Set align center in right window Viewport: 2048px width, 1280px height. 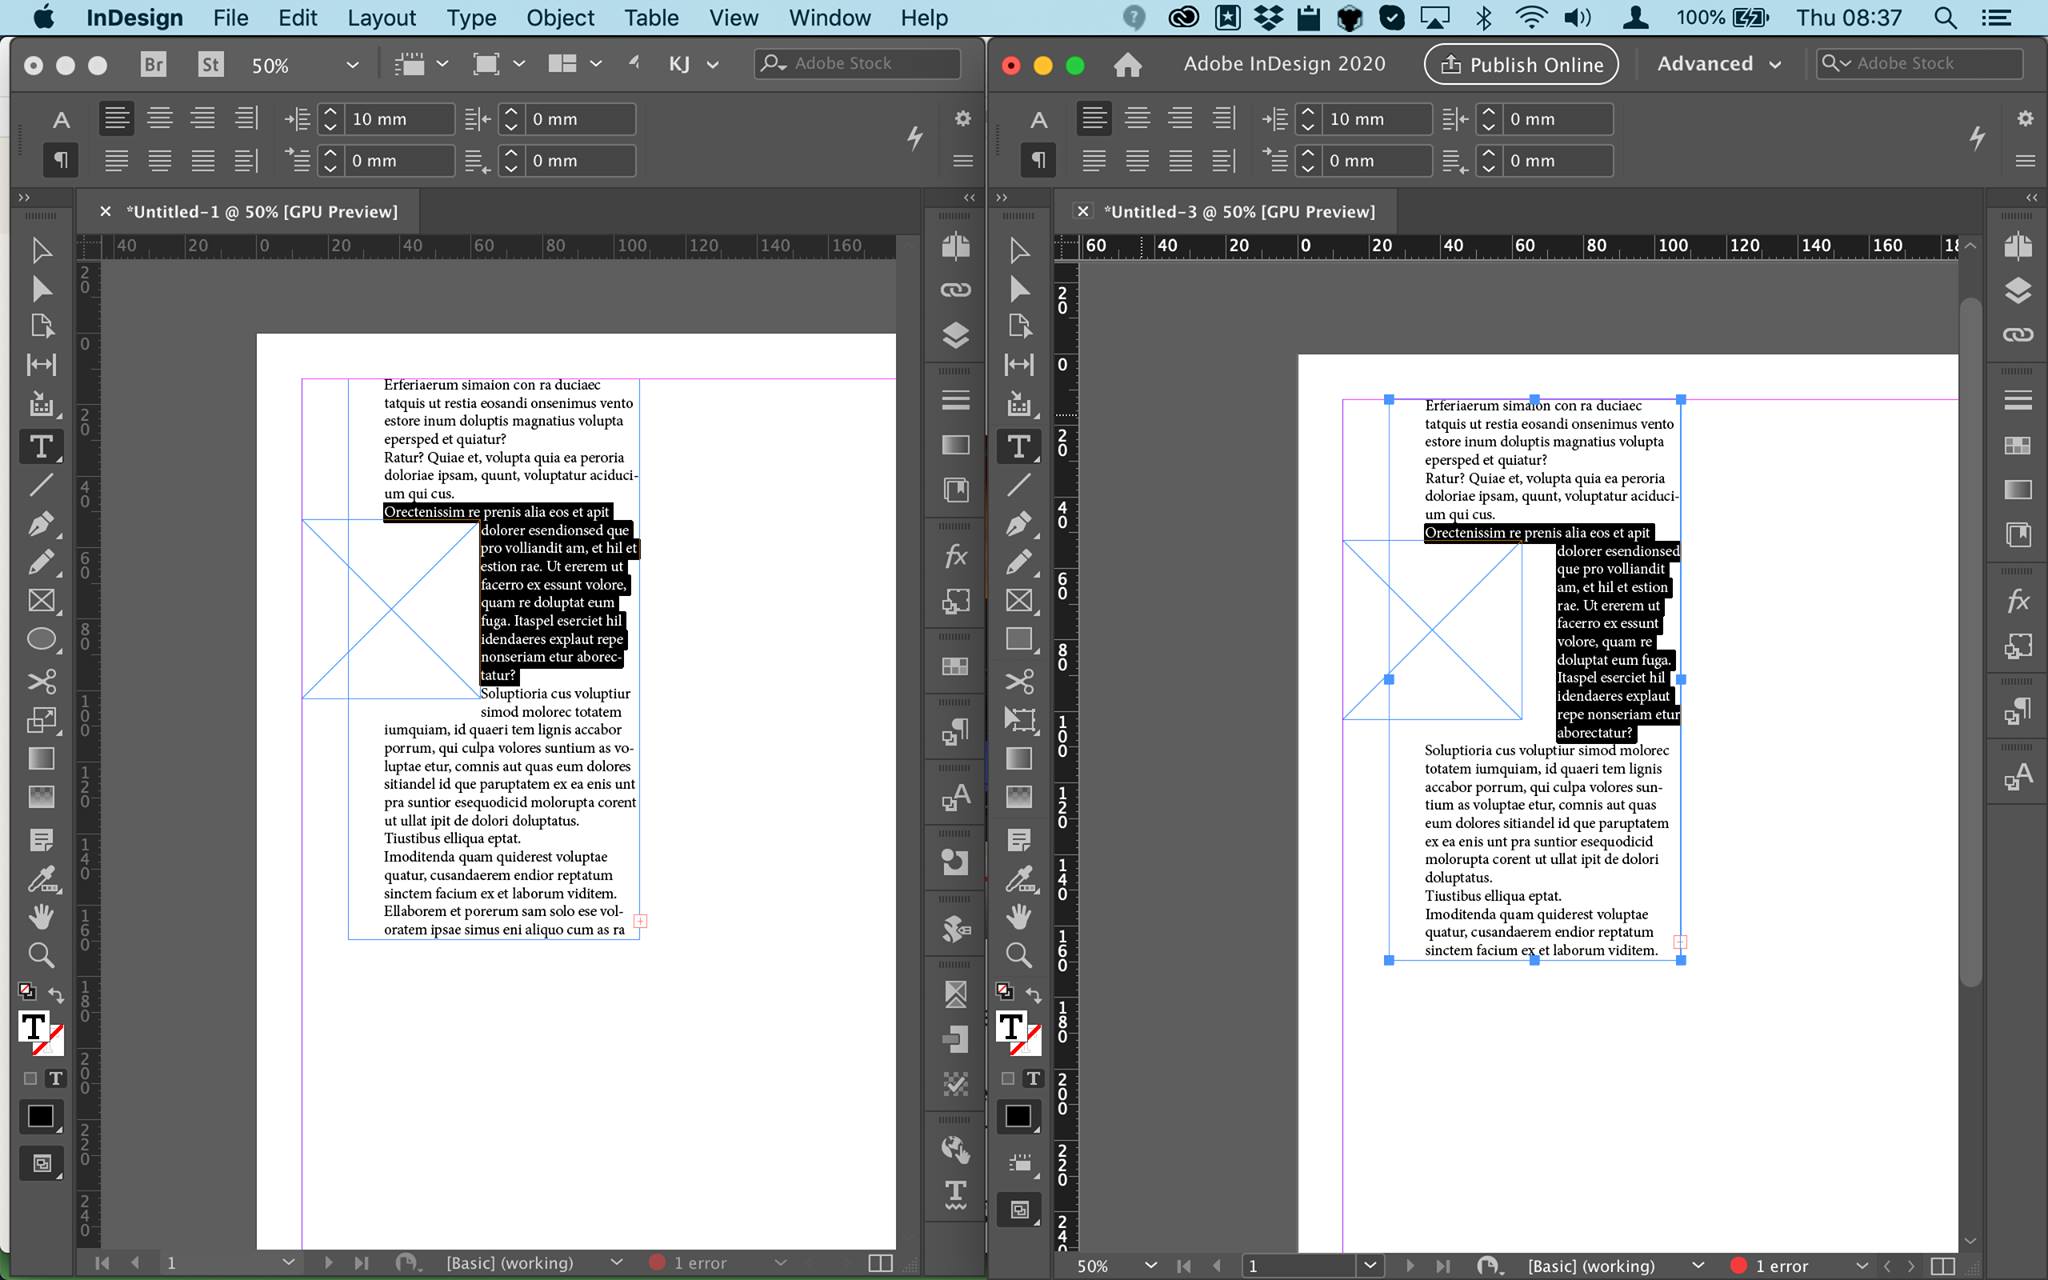1137,119
